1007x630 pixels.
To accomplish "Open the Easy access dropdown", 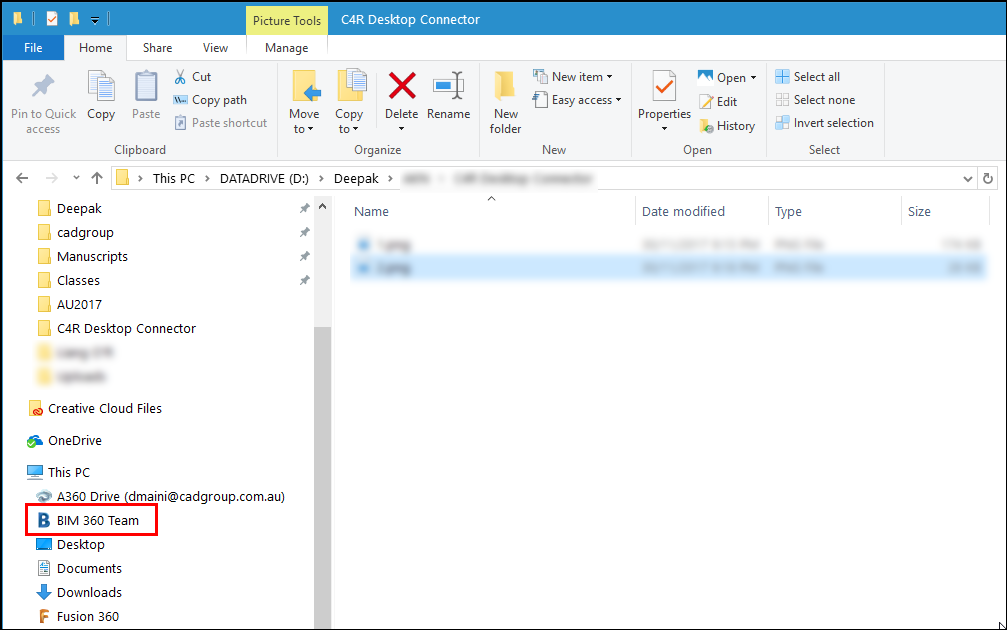I will click(577, 100).
